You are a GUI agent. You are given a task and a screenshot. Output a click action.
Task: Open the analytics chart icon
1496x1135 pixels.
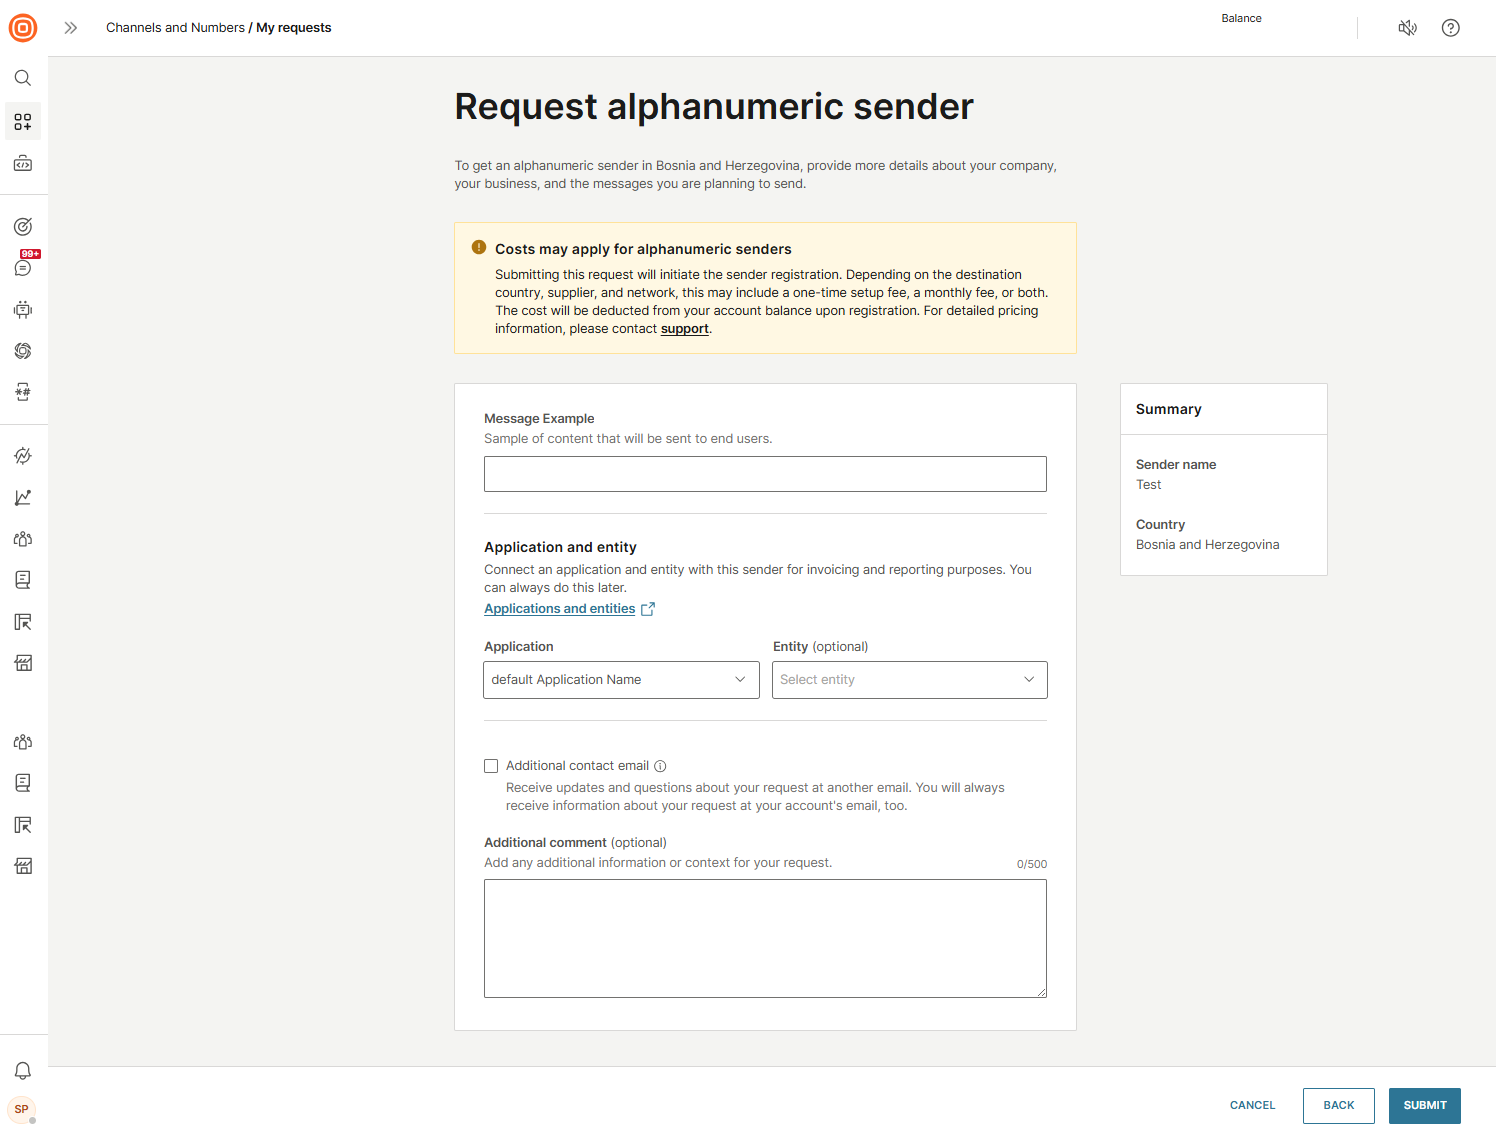pyautogui.click(x=23, y=498)
